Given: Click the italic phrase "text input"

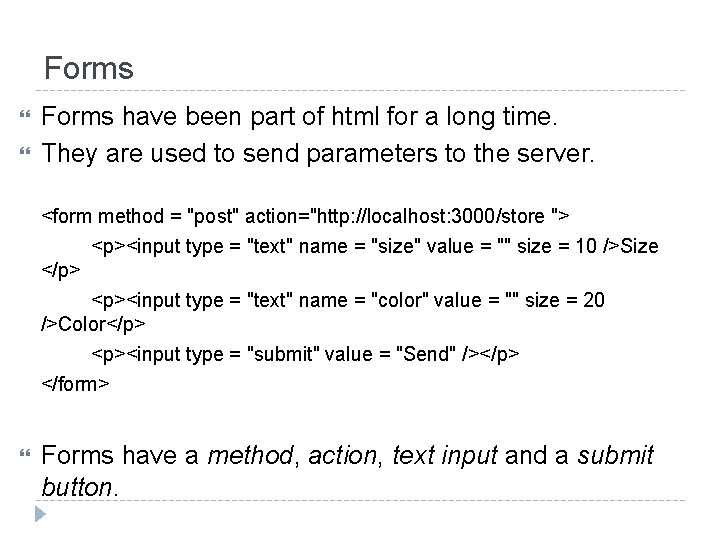Looking at the screenshot, I should coord(442,455).
